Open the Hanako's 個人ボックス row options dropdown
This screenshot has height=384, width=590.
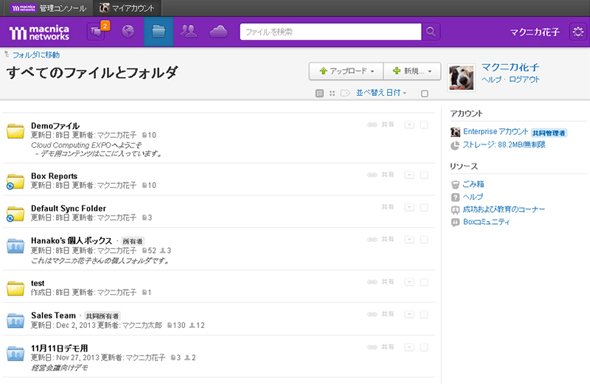(x=409, y=240)
